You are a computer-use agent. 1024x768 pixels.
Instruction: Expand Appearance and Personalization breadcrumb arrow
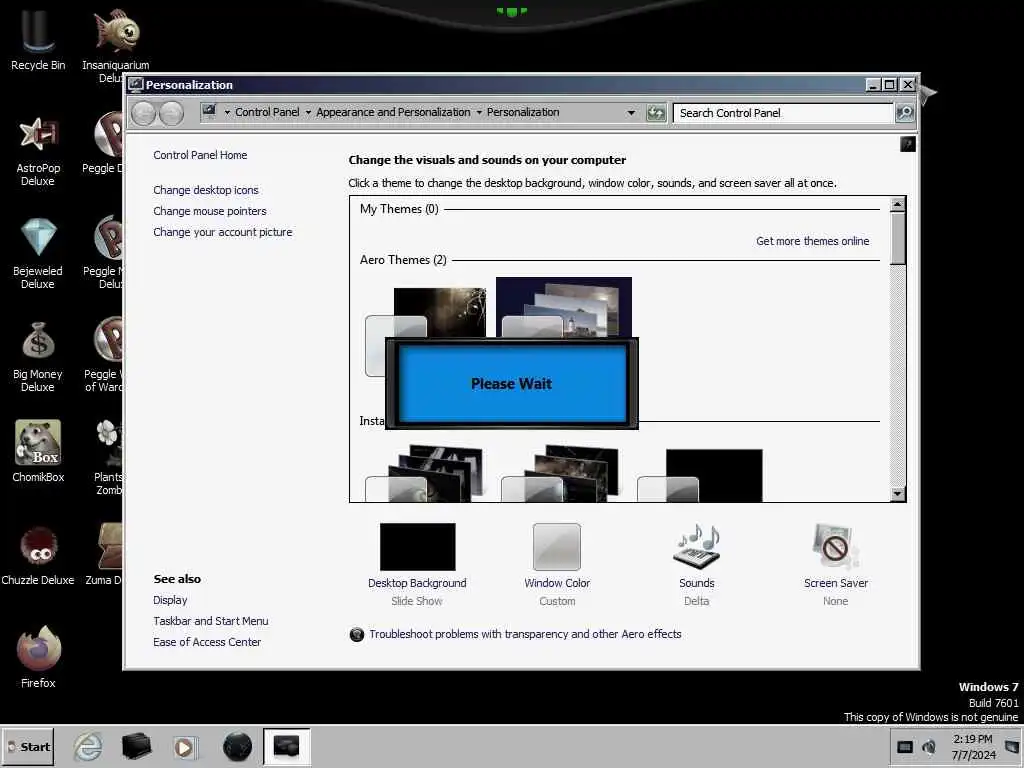pos(479,112)
